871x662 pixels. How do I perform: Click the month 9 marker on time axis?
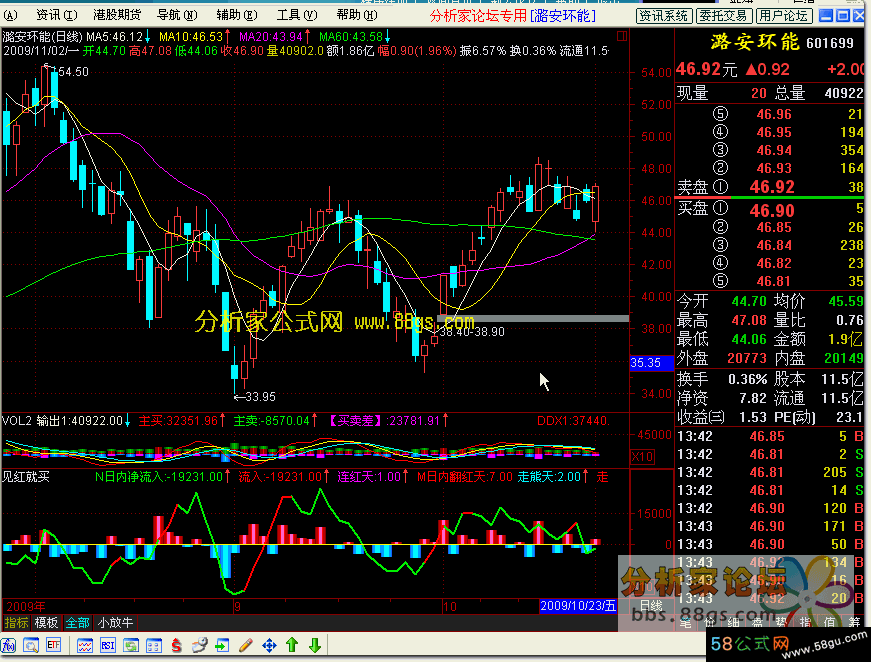[x=237, y=606]
